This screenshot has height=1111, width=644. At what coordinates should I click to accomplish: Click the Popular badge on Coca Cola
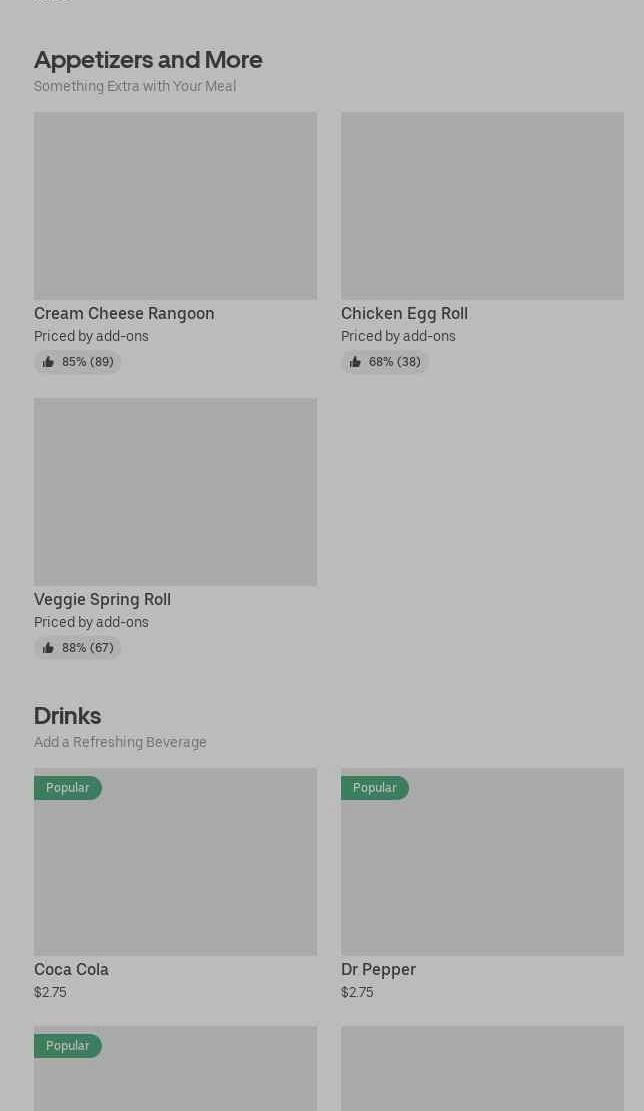(x=68, y=788)
